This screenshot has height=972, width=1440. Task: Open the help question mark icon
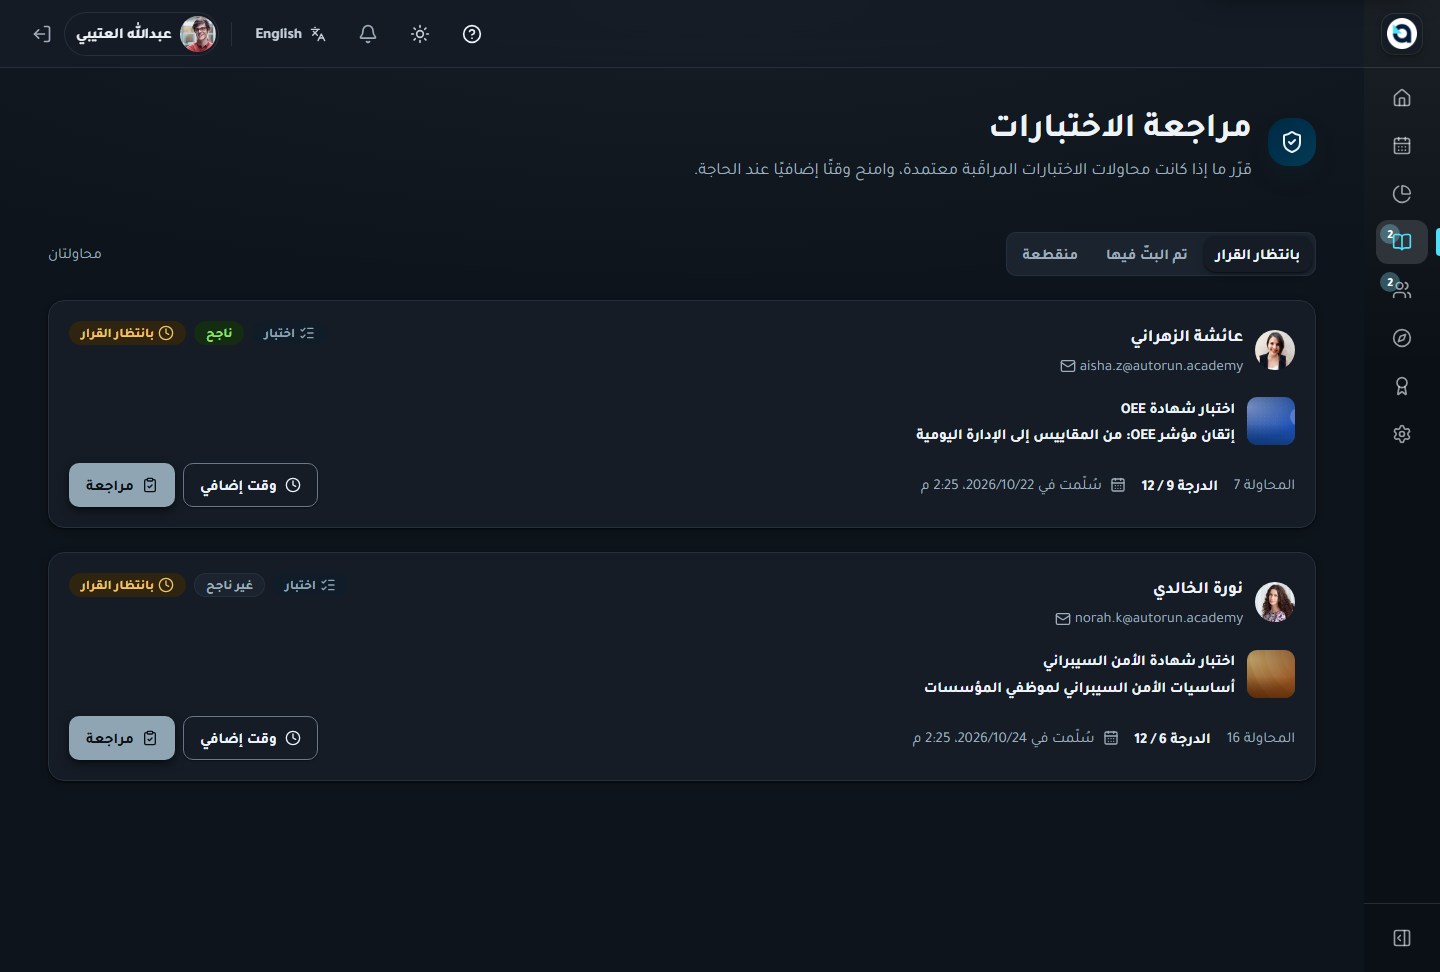[472, 34]
